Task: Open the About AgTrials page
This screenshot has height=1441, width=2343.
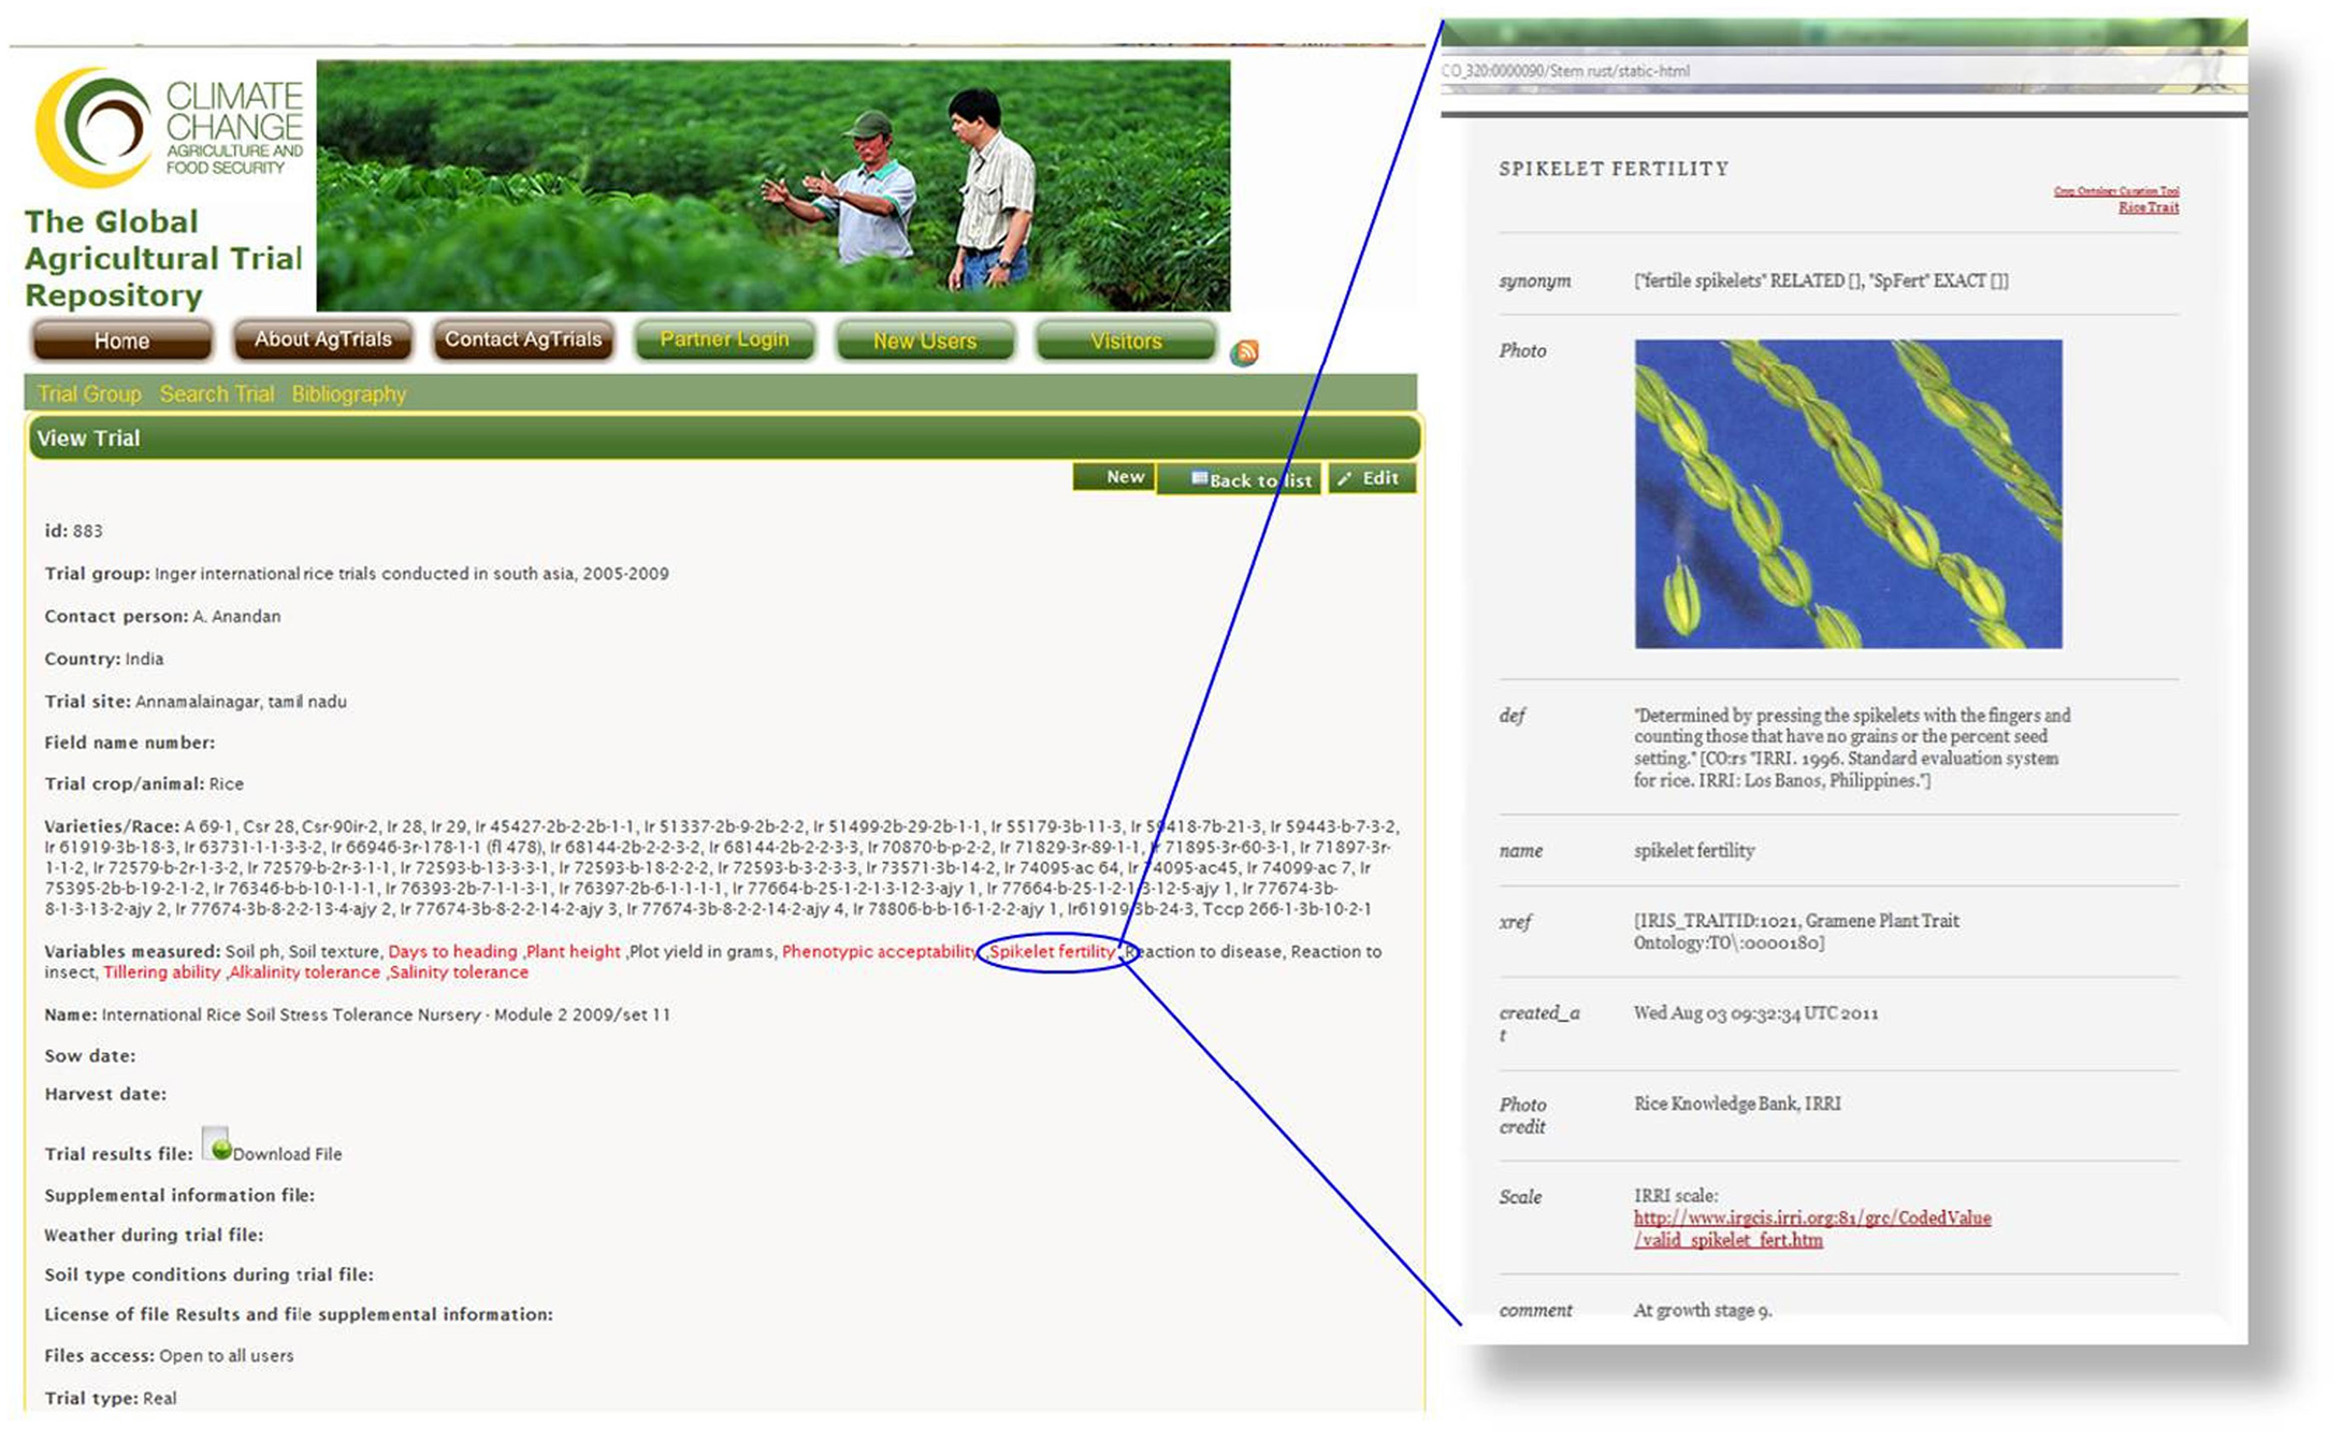Action: [322, 340]
